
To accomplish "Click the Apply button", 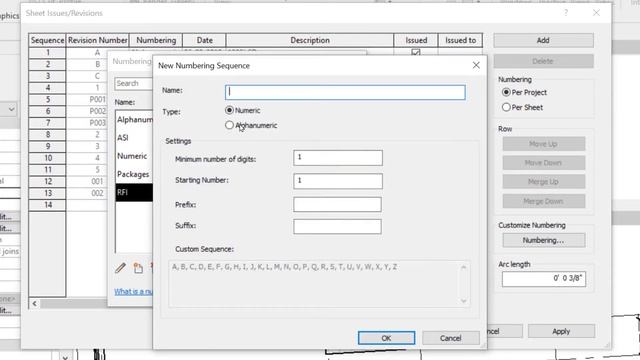I will [561, 331].
